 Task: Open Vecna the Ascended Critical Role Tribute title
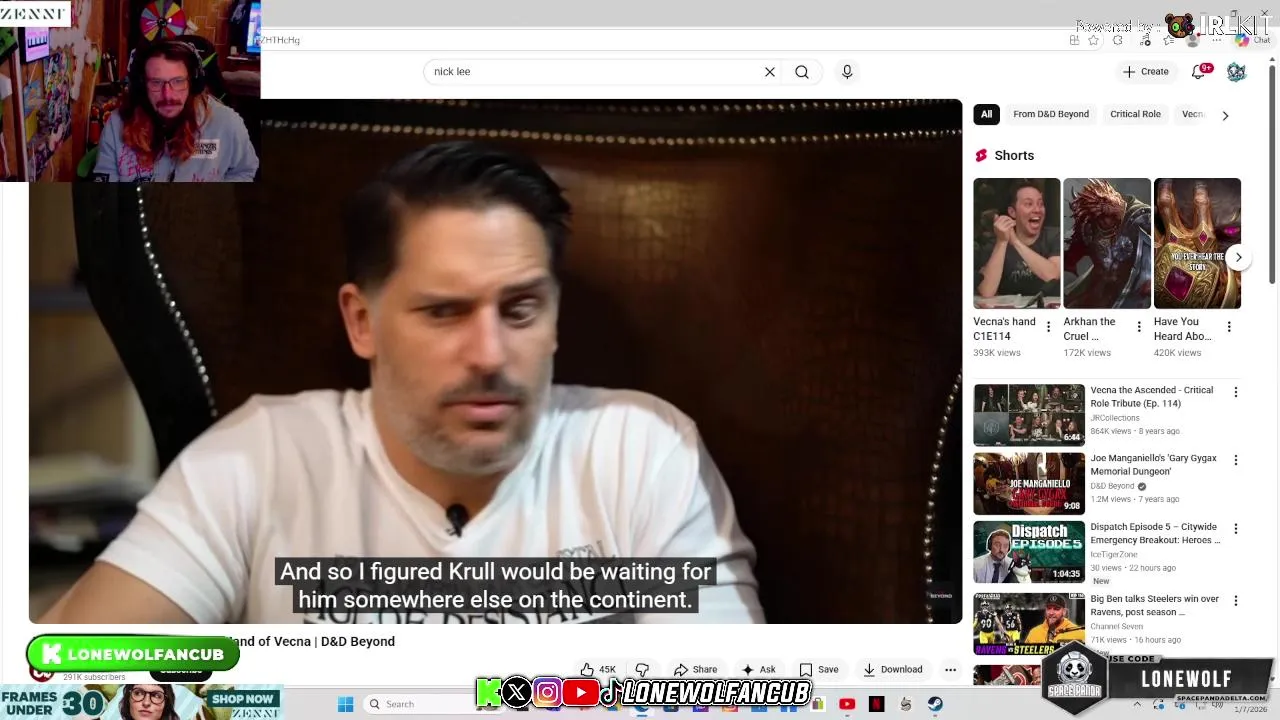pos(1152,397)
